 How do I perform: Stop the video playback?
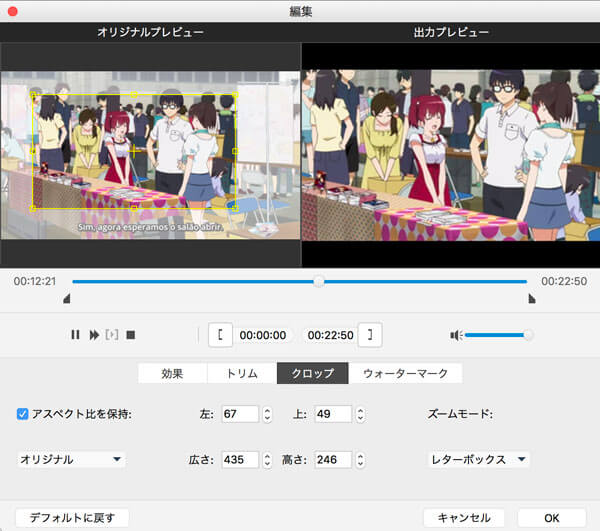click(x=131, y=335)
